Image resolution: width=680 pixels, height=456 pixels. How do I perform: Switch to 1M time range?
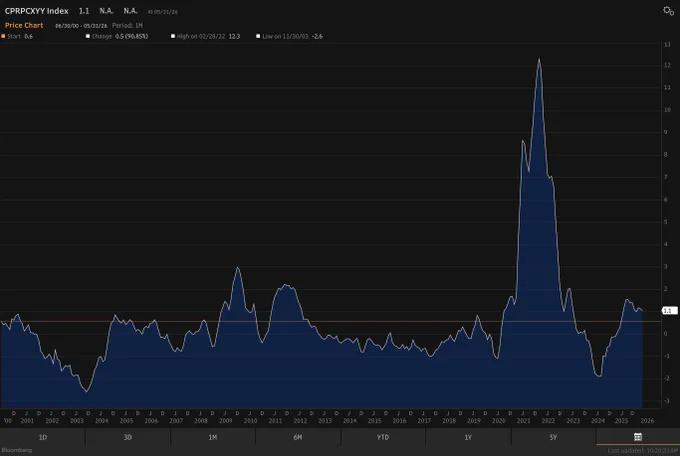point(212,437)
